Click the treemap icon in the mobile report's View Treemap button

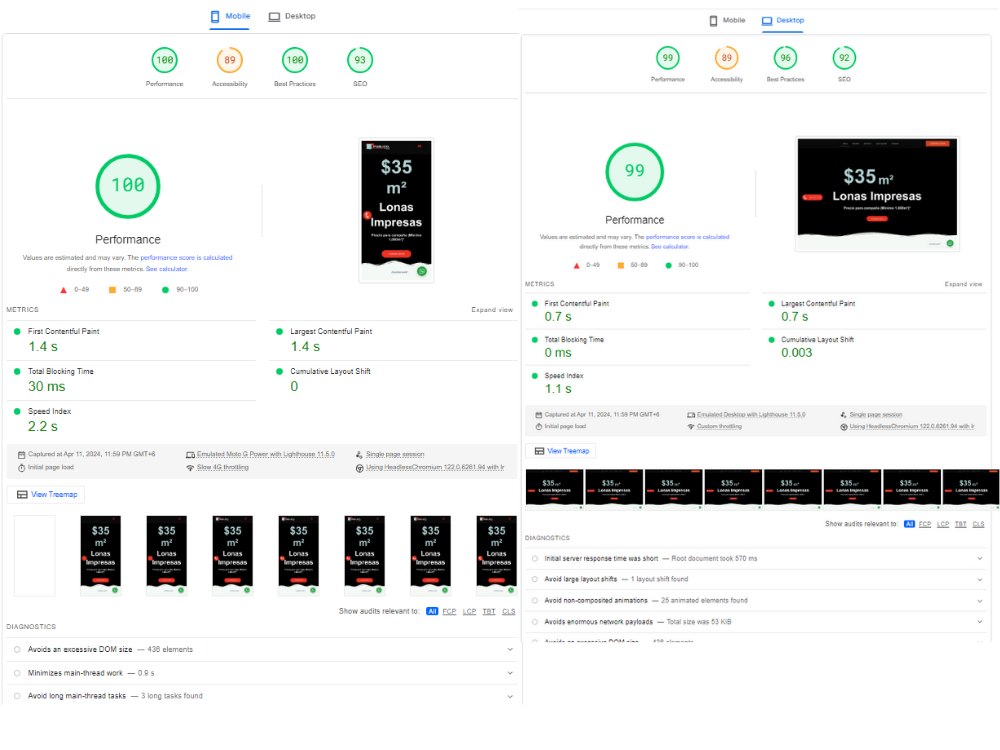pyautogui.click(x=22, y=494)
